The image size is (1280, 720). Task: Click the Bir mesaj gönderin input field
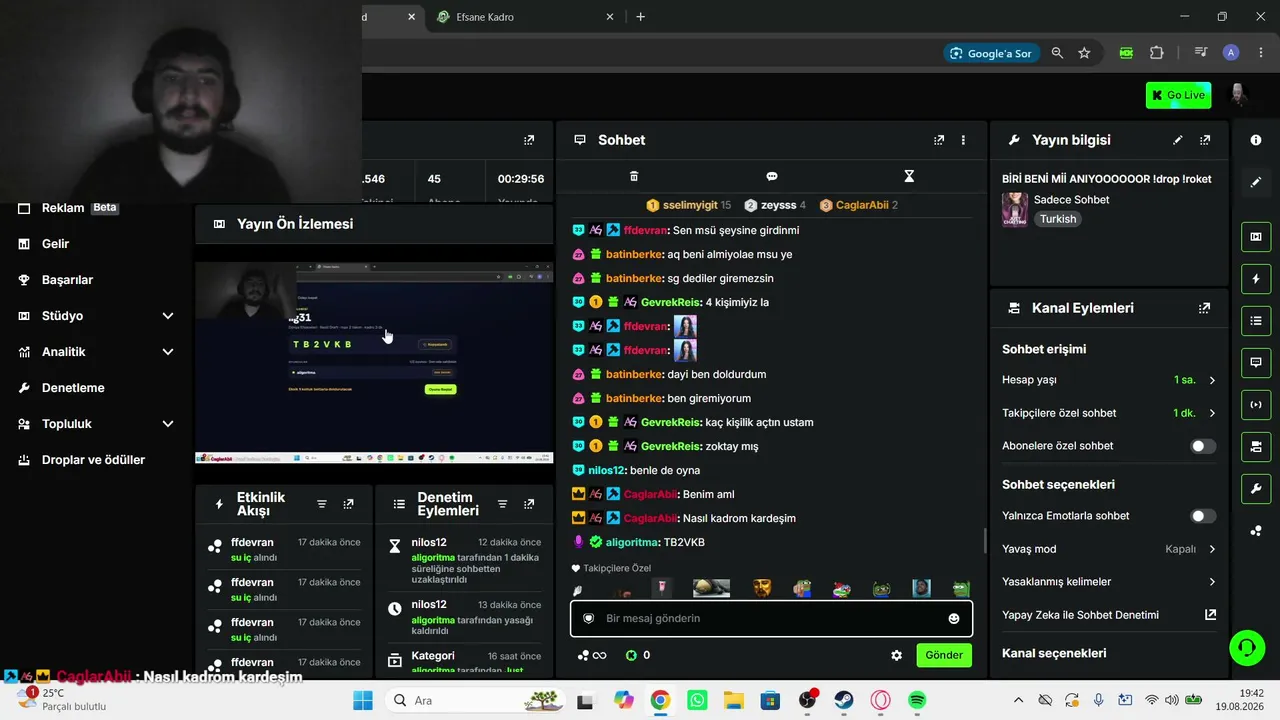pyautogui.click(x=770, y=619)
